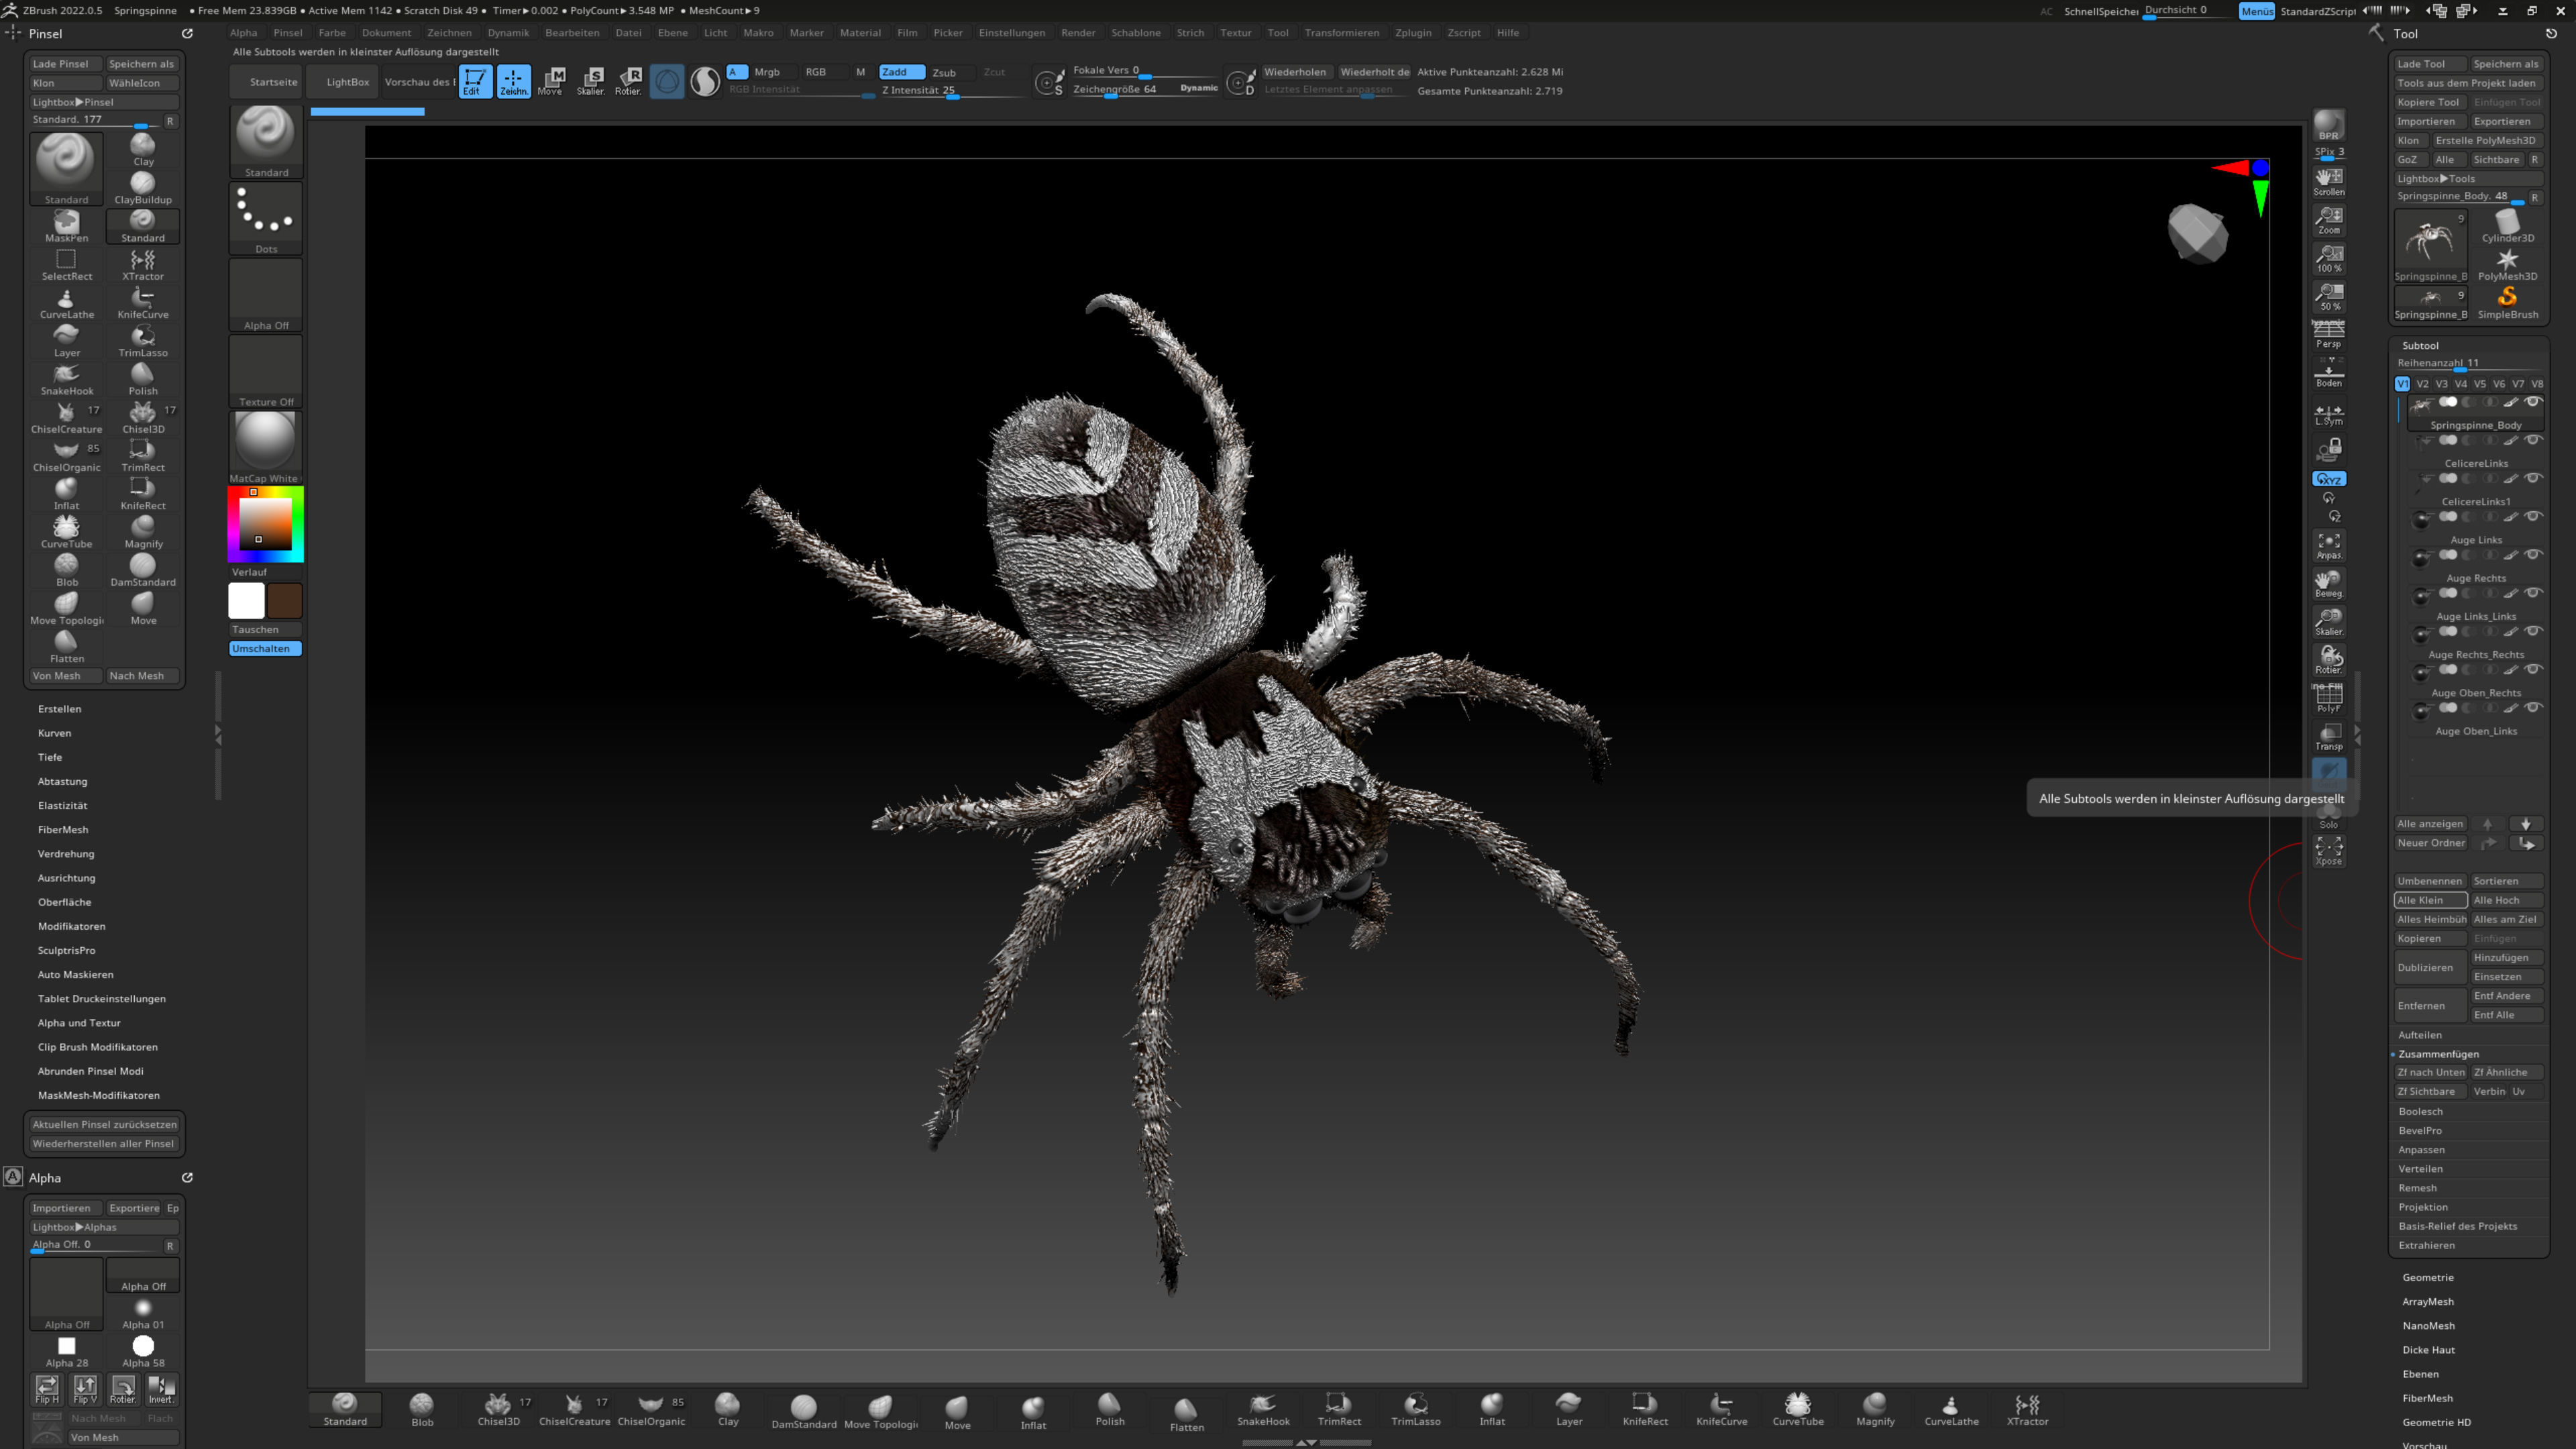
Task: Click the Dots stroke thumbnail
Action: (265, 218)
